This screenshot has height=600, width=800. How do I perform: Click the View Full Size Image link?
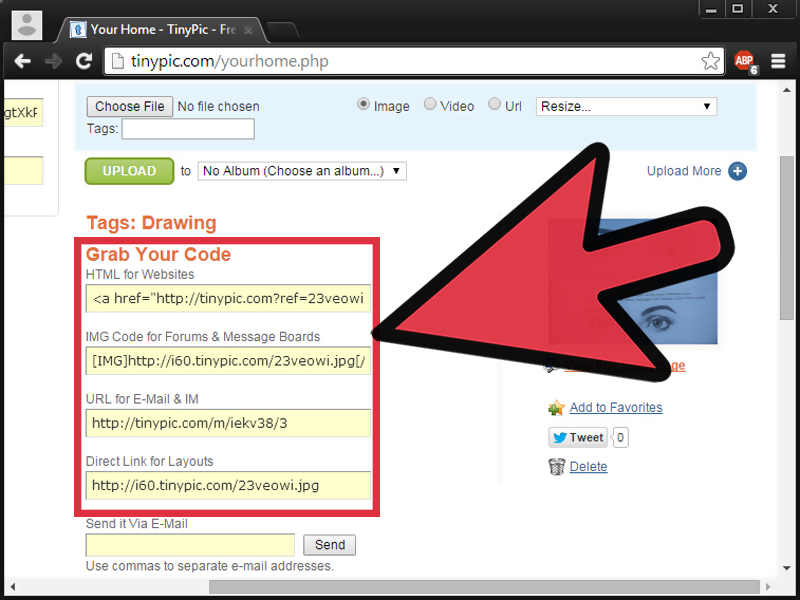pyautogui.click(x=625, y=365)
